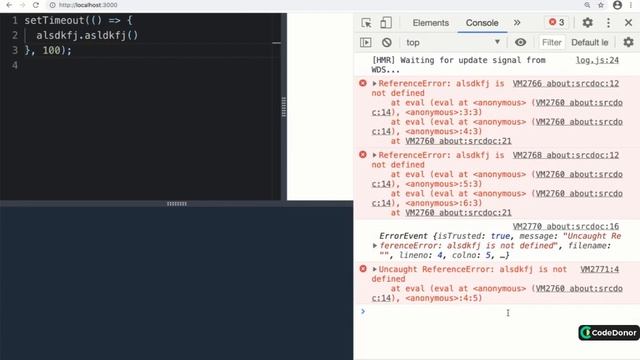This screenshot has height=360, width=640.
Task: Switch to the Console tab
Action: (x=482, y=23)
